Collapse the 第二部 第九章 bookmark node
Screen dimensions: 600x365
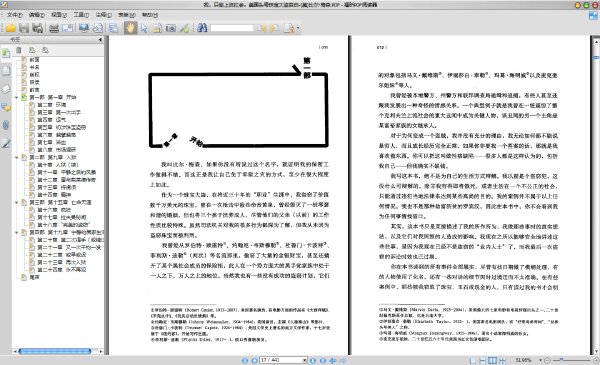tap(16, 157)
